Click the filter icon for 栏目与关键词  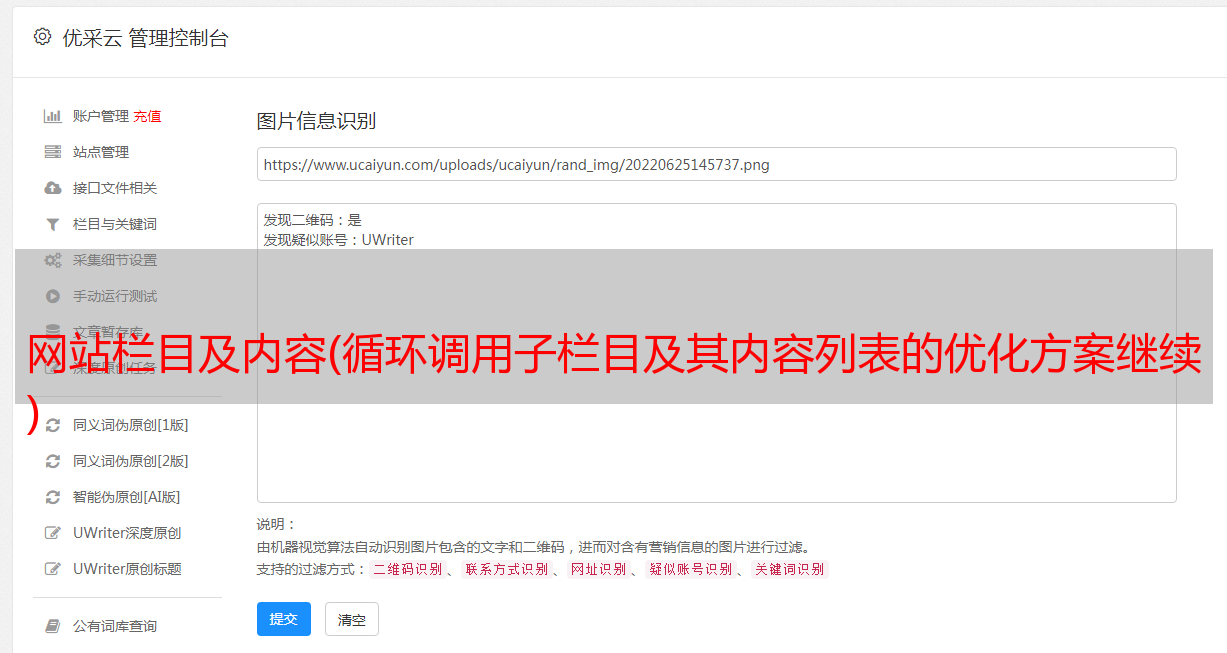[53, 224]
